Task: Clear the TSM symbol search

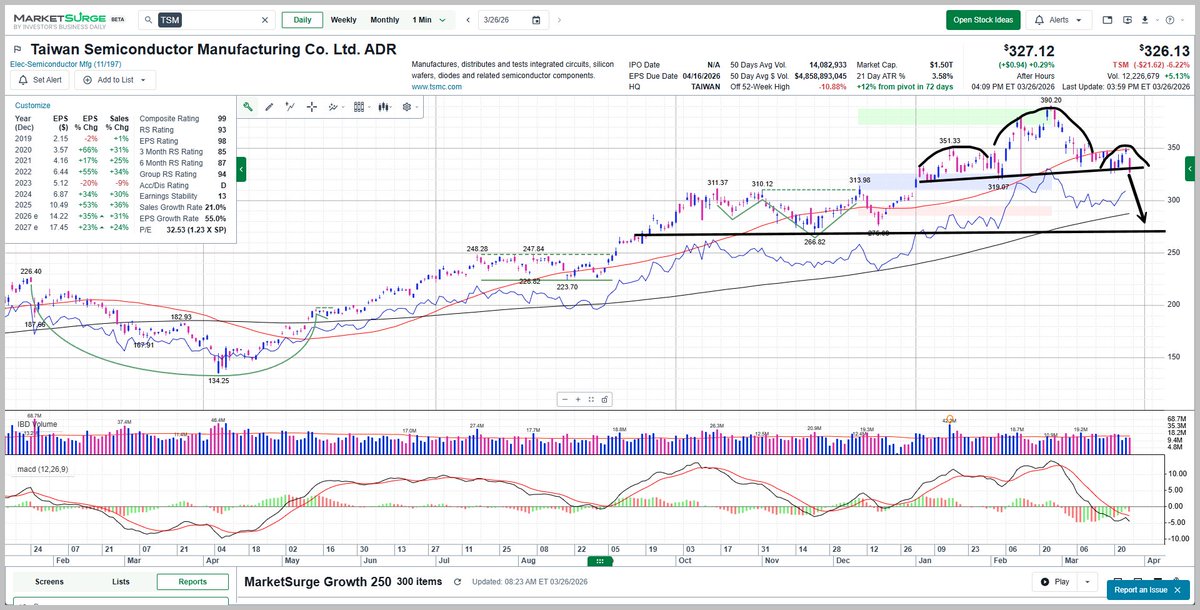Action: click(x=265, y=20)
